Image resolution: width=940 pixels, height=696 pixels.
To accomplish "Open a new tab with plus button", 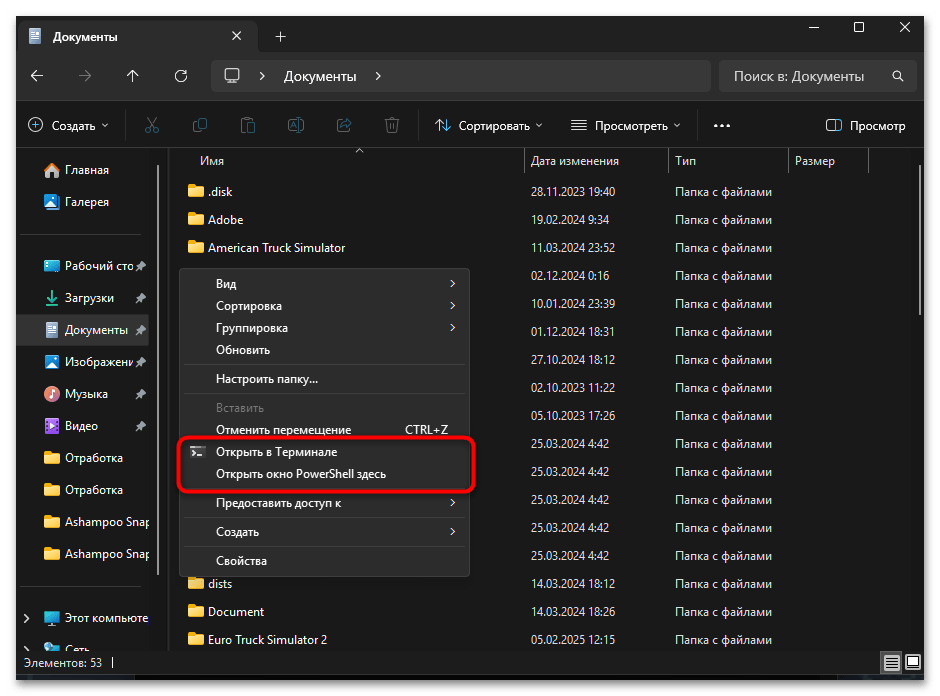I will 280,37.
